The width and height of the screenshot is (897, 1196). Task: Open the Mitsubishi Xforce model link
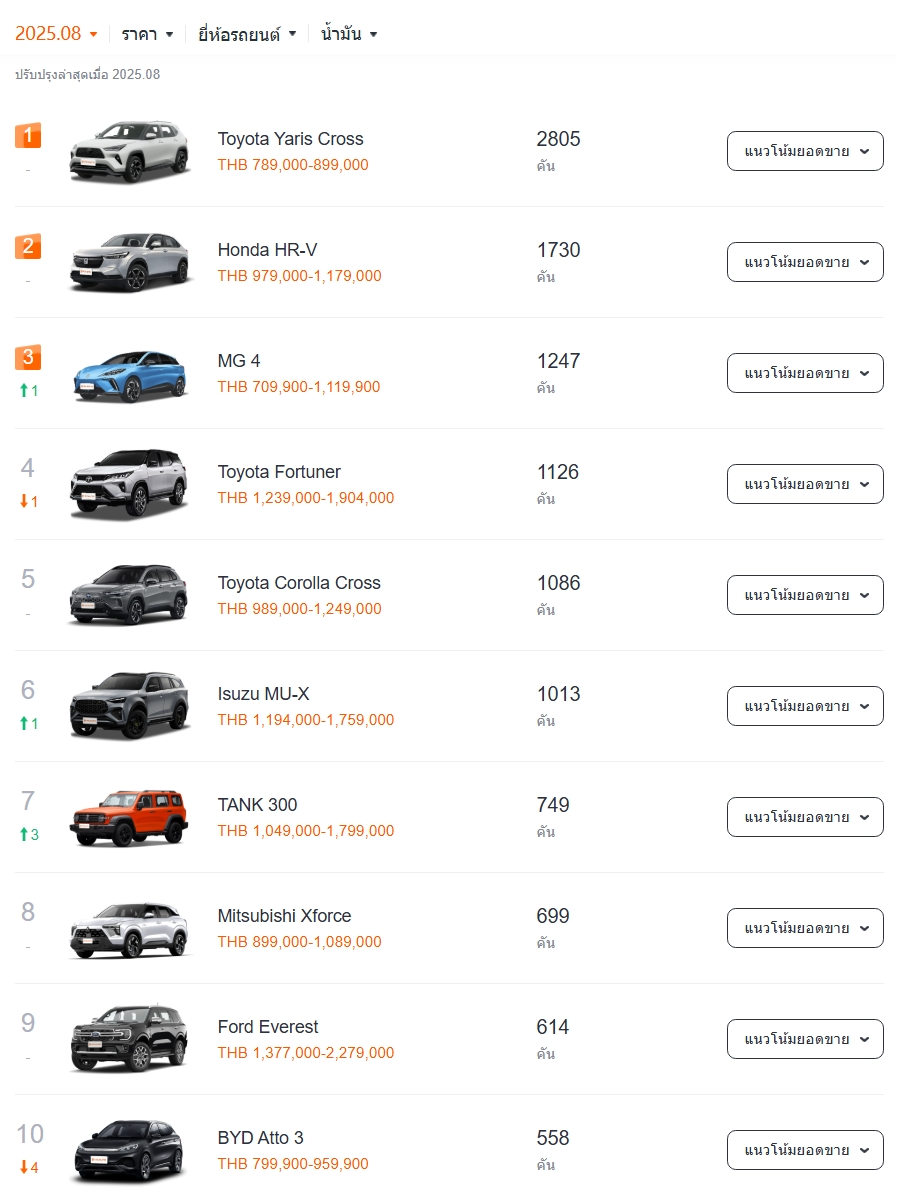pos(284,916)
